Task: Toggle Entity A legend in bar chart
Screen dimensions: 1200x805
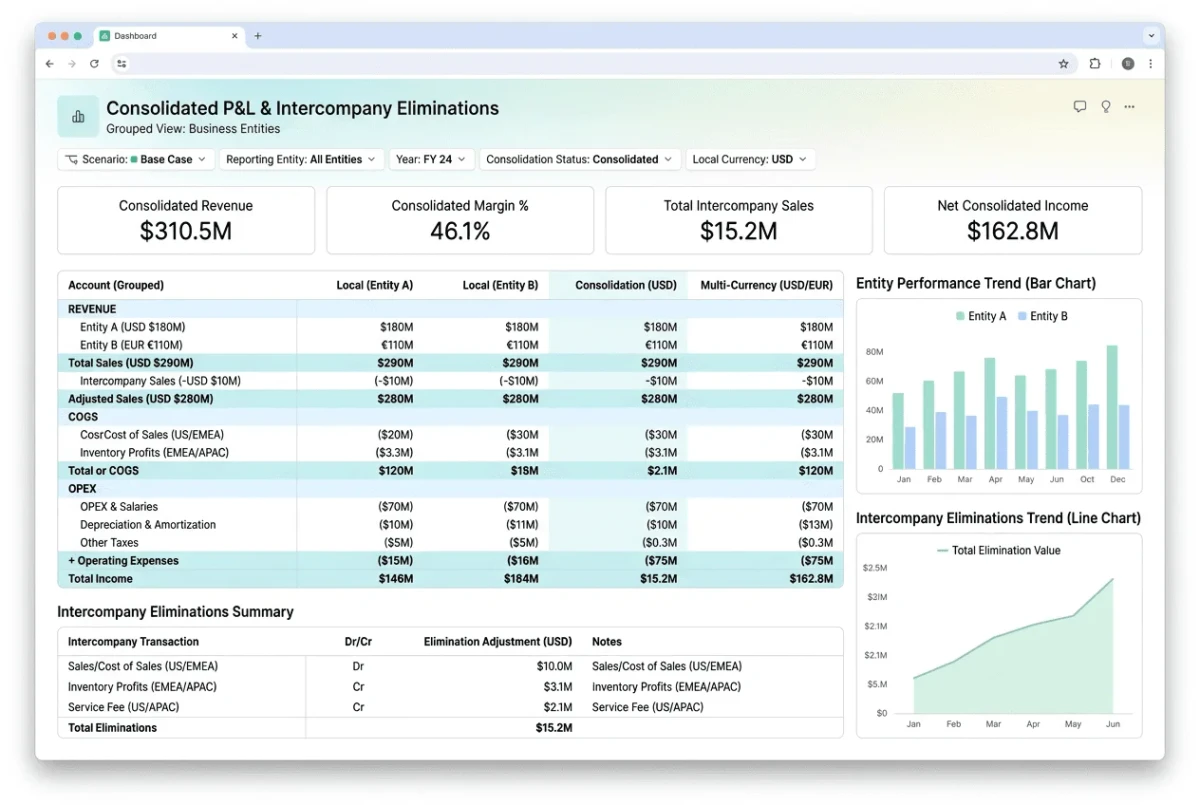Action: click(x=981, y=316)
